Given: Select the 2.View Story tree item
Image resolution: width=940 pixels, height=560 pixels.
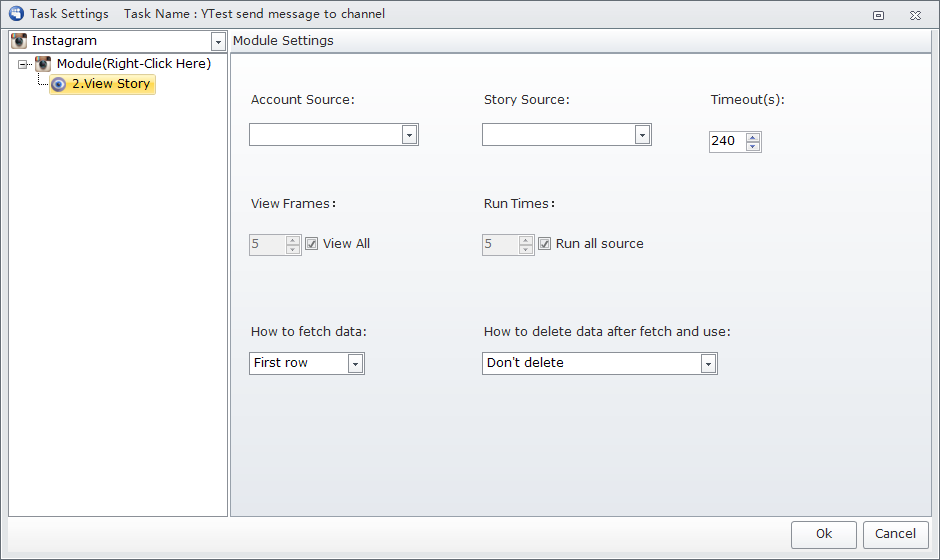Looking at the screenshot, I should pyautogui.click(x=102, y=84).
